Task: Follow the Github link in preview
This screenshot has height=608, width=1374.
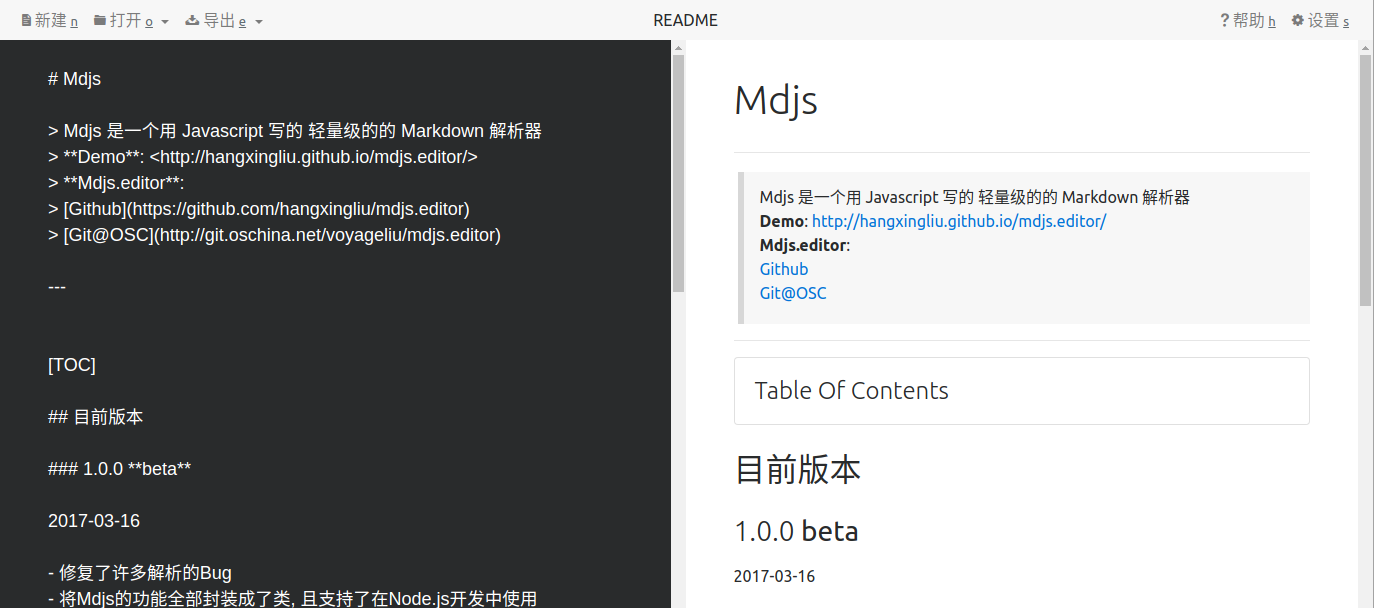Action: coord(784,269)
